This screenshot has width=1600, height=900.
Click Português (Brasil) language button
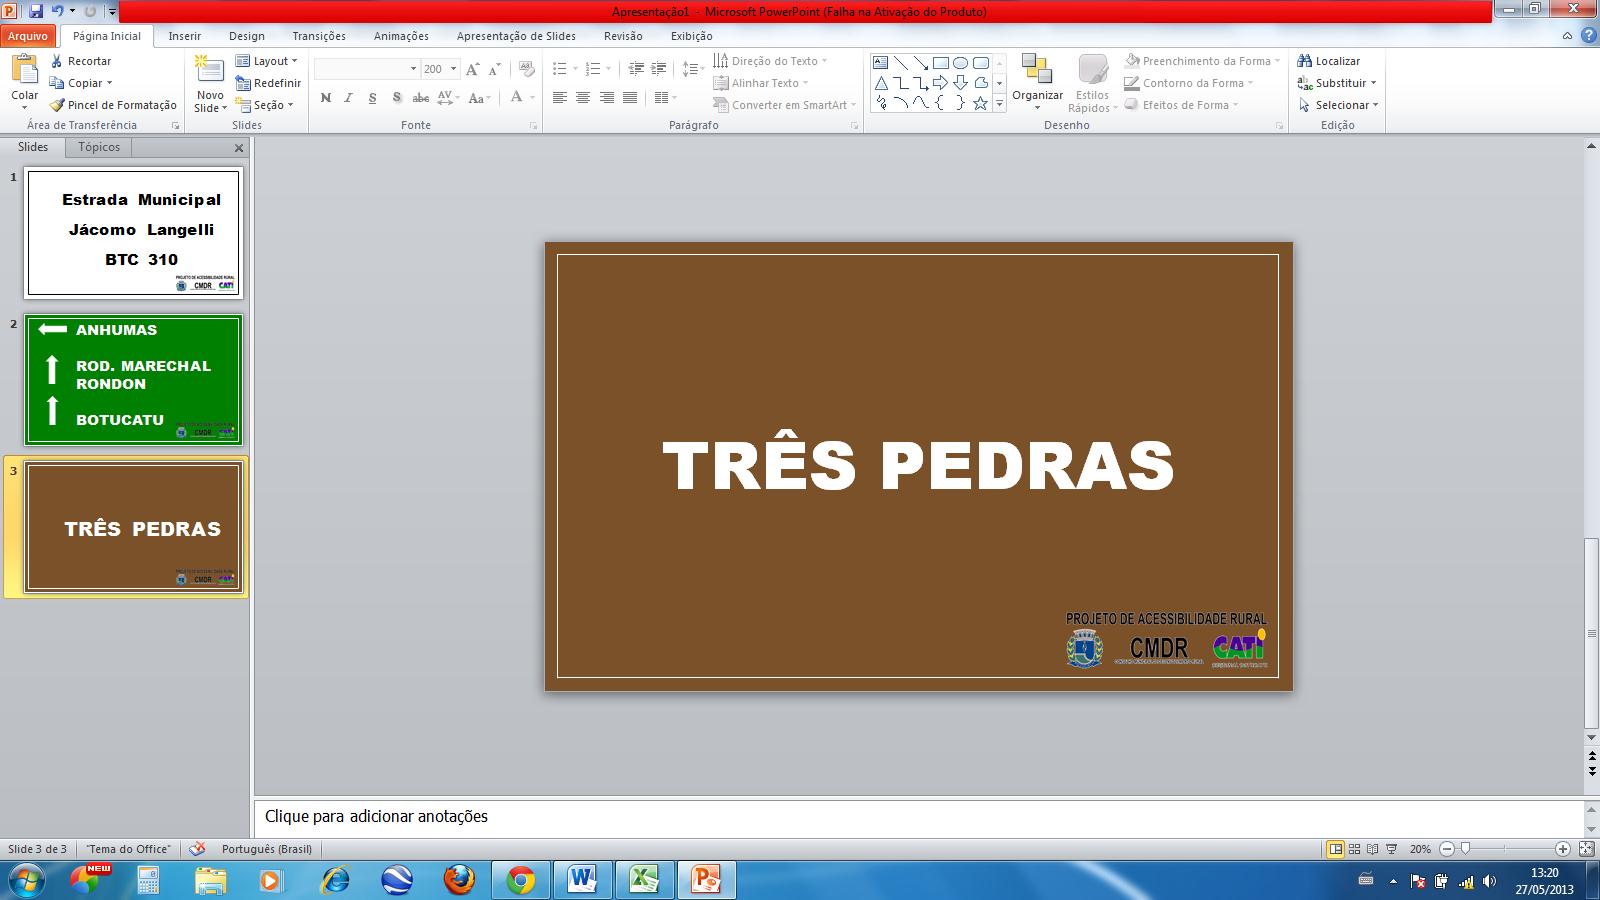pos(266,849)
